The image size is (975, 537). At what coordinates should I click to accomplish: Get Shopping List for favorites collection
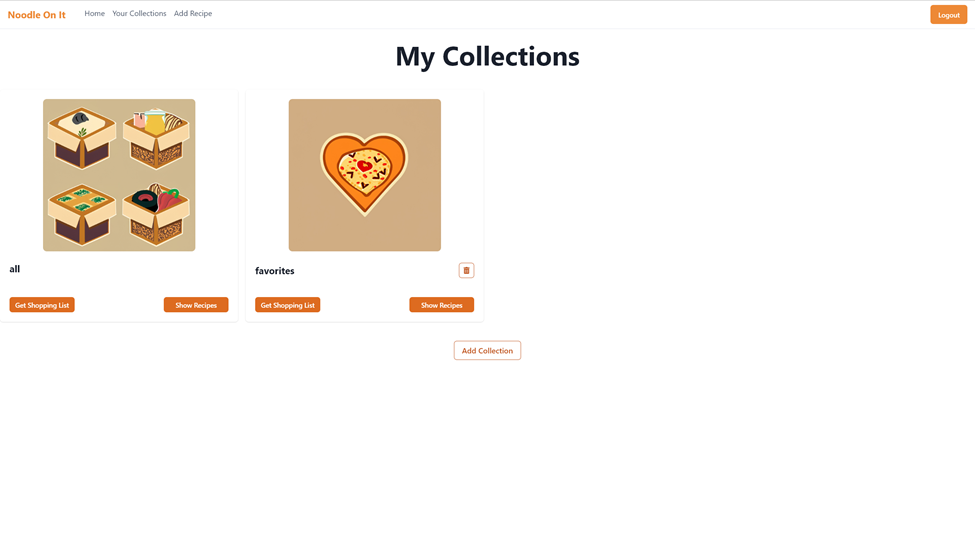pyautogui.click(x=287, y=305)
